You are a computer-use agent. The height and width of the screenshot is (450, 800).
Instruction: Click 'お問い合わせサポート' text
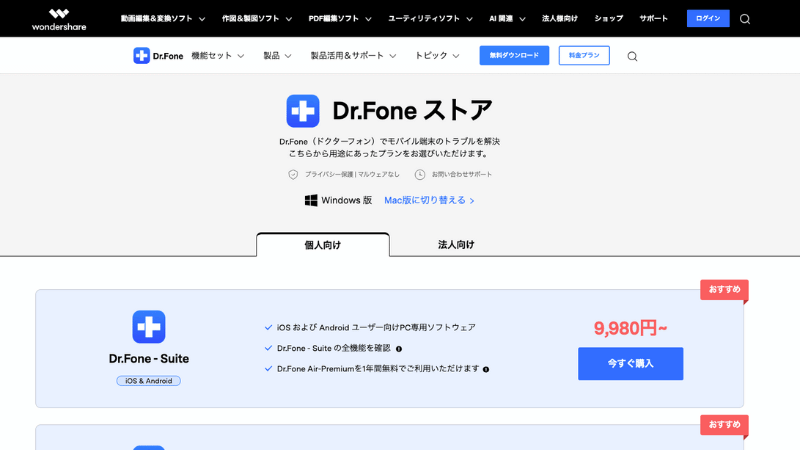462,174
